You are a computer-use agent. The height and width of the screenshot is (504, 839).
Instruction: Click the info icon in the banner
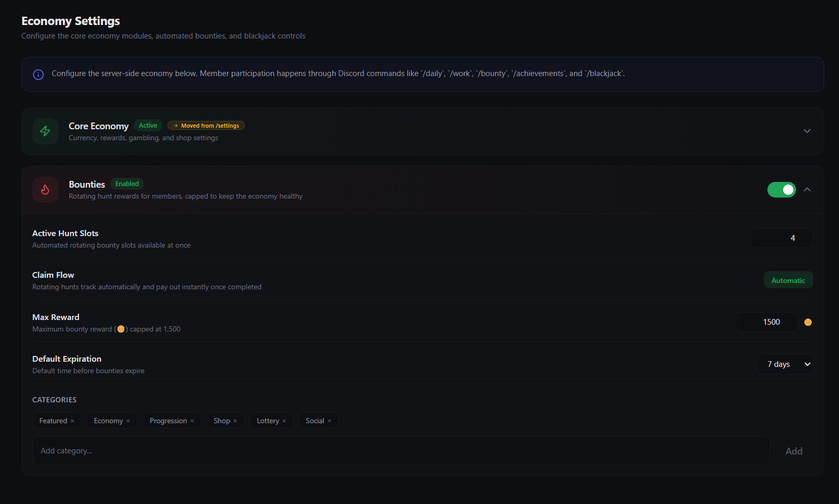coord(38,74)
